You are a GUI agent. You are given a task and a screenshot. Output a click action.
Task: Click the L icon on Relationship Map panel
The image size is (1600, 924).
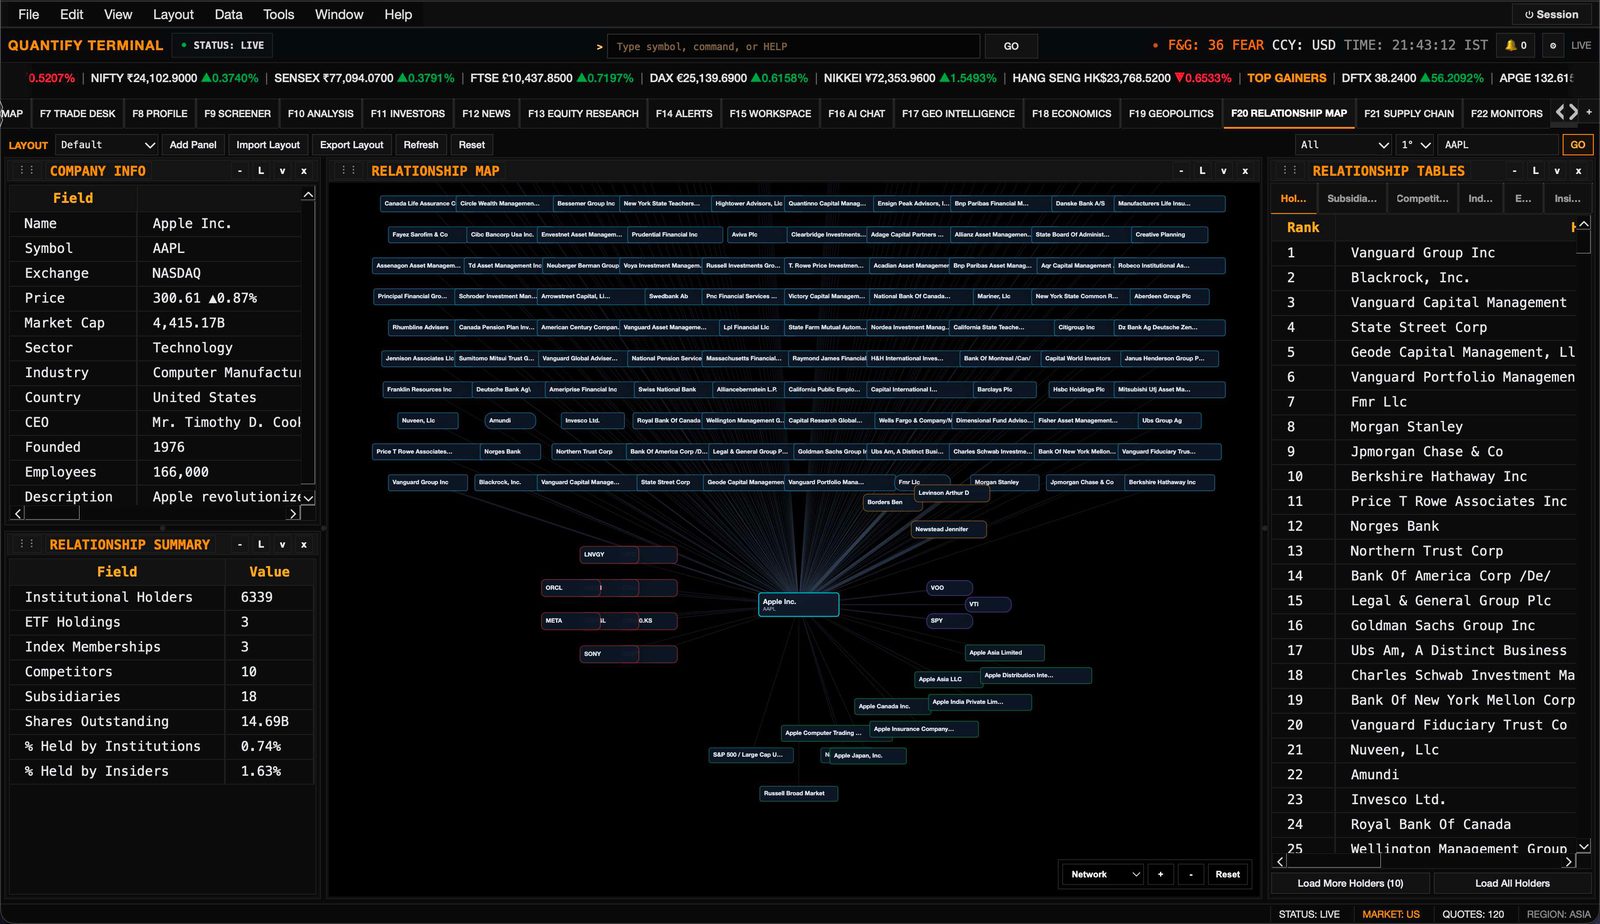(1202, 171)
